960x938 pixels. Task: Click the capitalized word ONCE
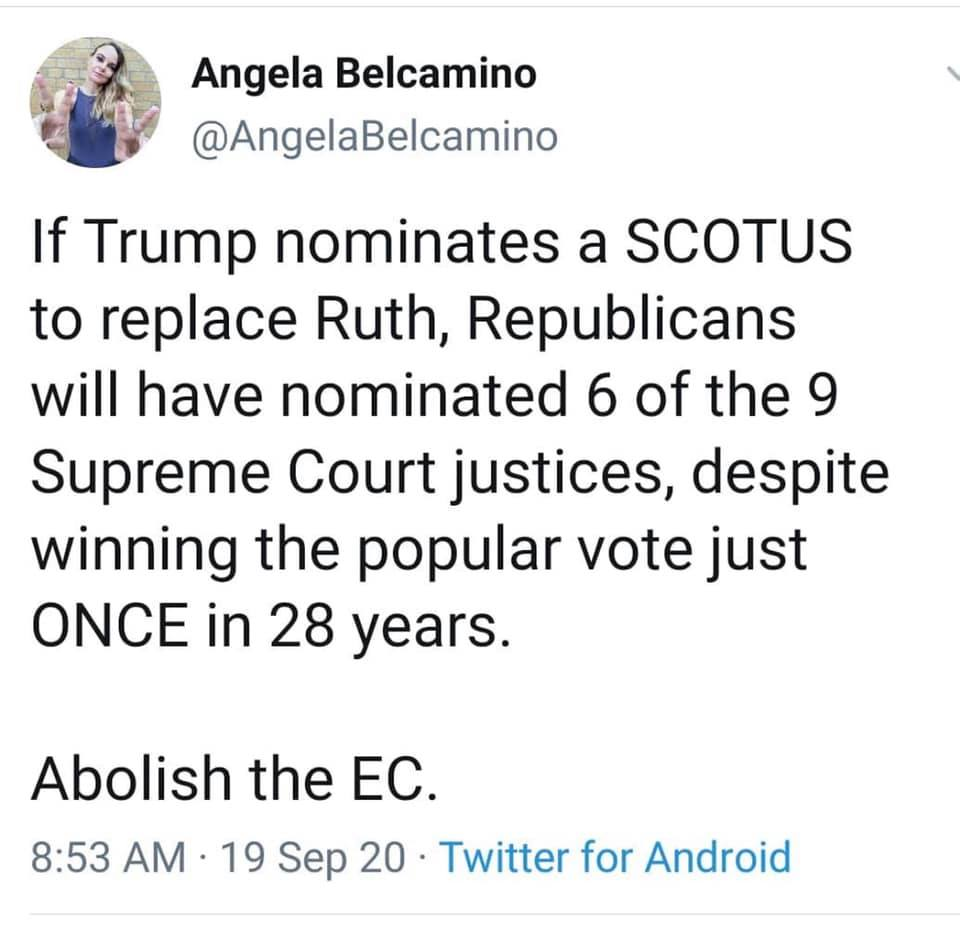tap(110, 625)
